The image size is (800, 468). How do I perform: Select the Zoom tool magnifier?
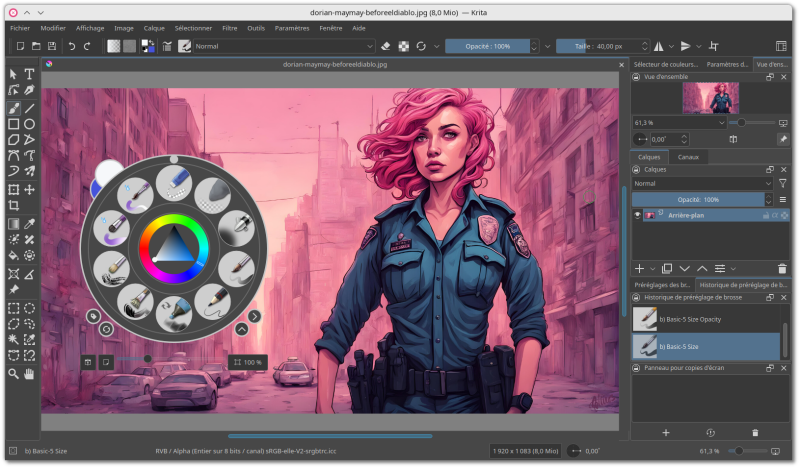click(13, 374)
